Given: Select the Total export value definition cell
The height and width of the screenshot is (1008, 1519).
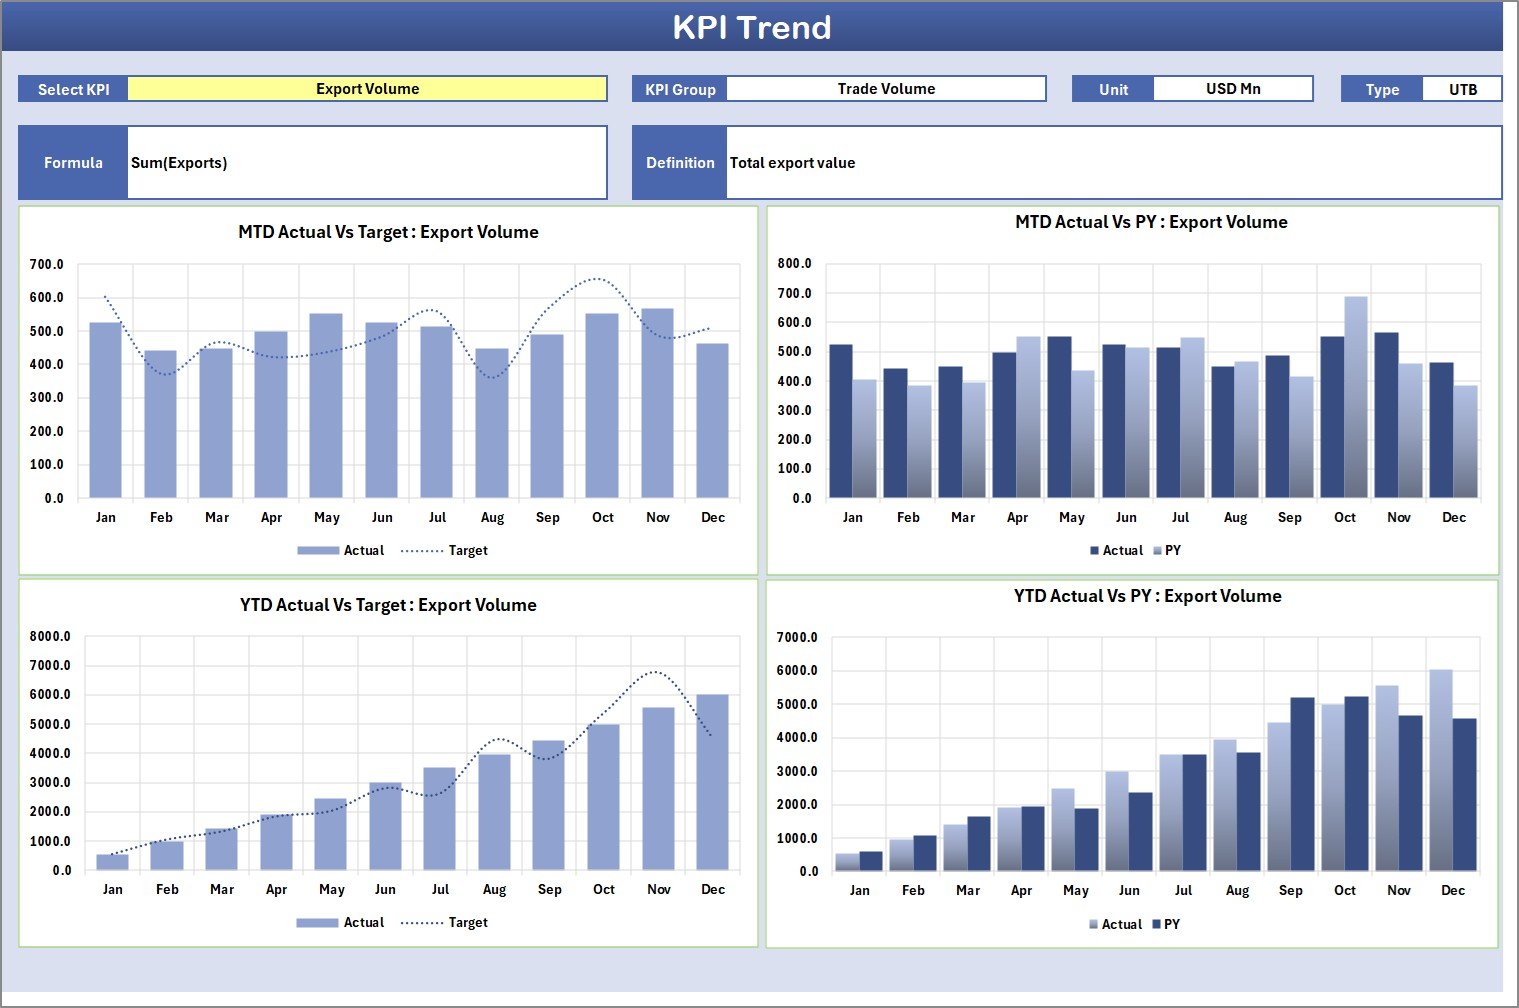Looking at the screenshot, I should point(1113,163).
